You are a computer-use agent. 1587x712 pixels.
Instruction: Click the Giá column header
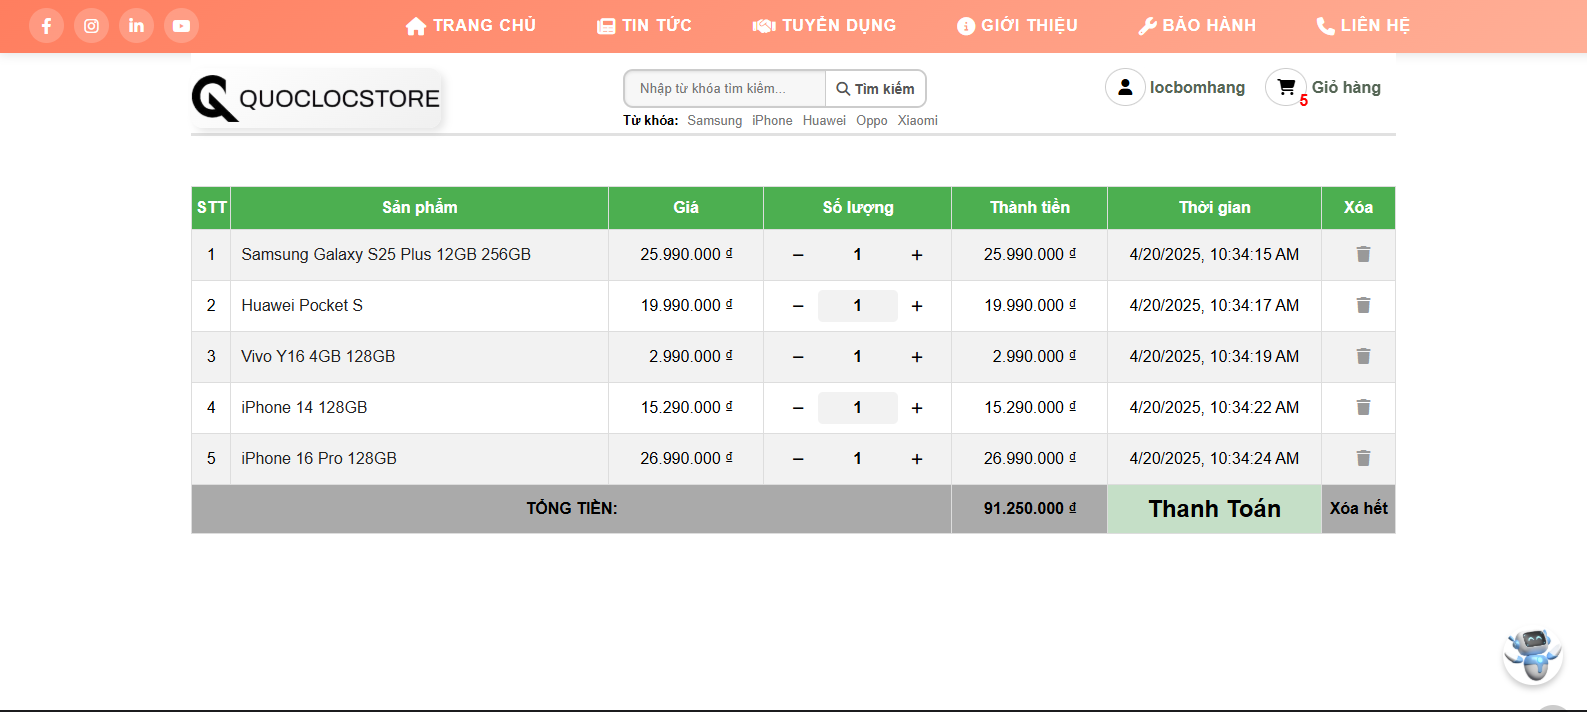click(x=686, y=208)
